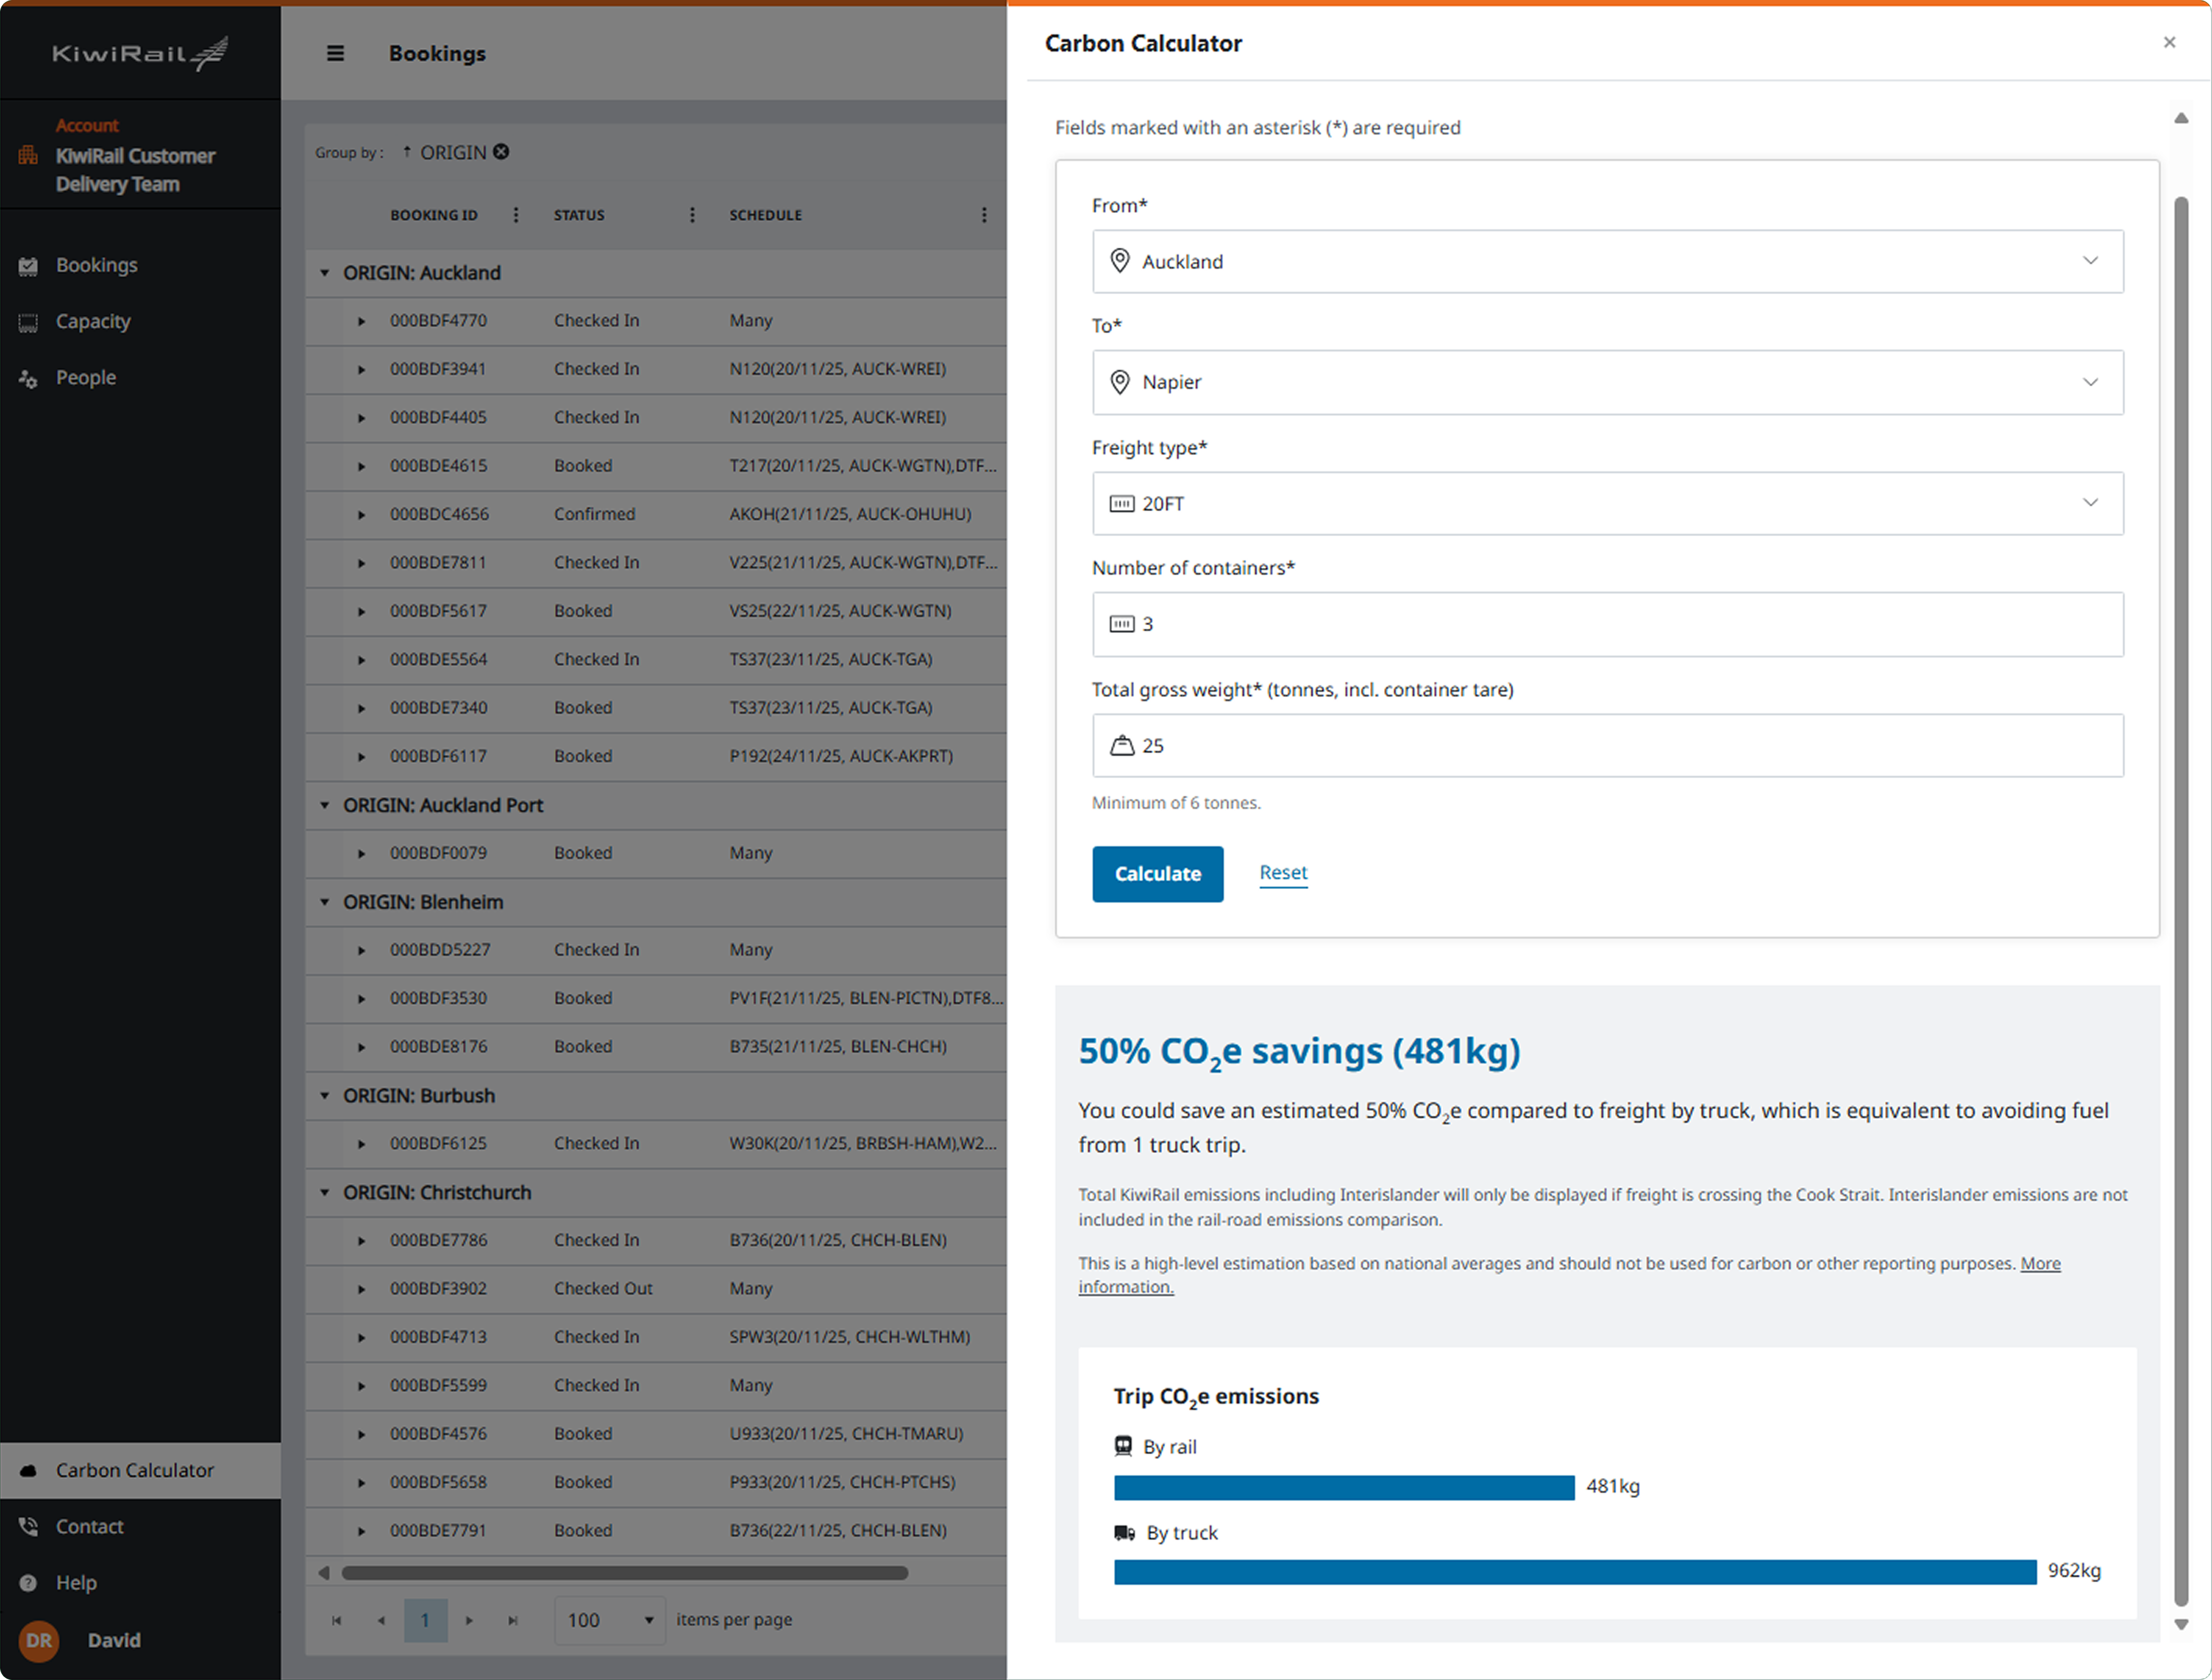The image size is (2212, 1680).
Task: Collapse the ORIGIN: Christchurch group
Action: [x=325, y=1192]
